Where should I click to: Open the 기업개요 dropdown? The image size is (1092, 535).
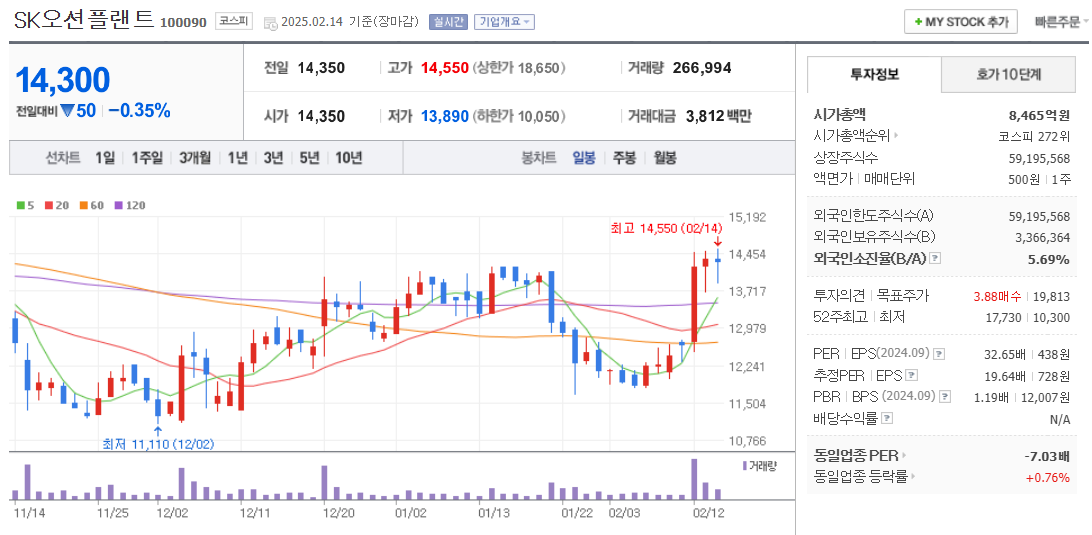504,22
